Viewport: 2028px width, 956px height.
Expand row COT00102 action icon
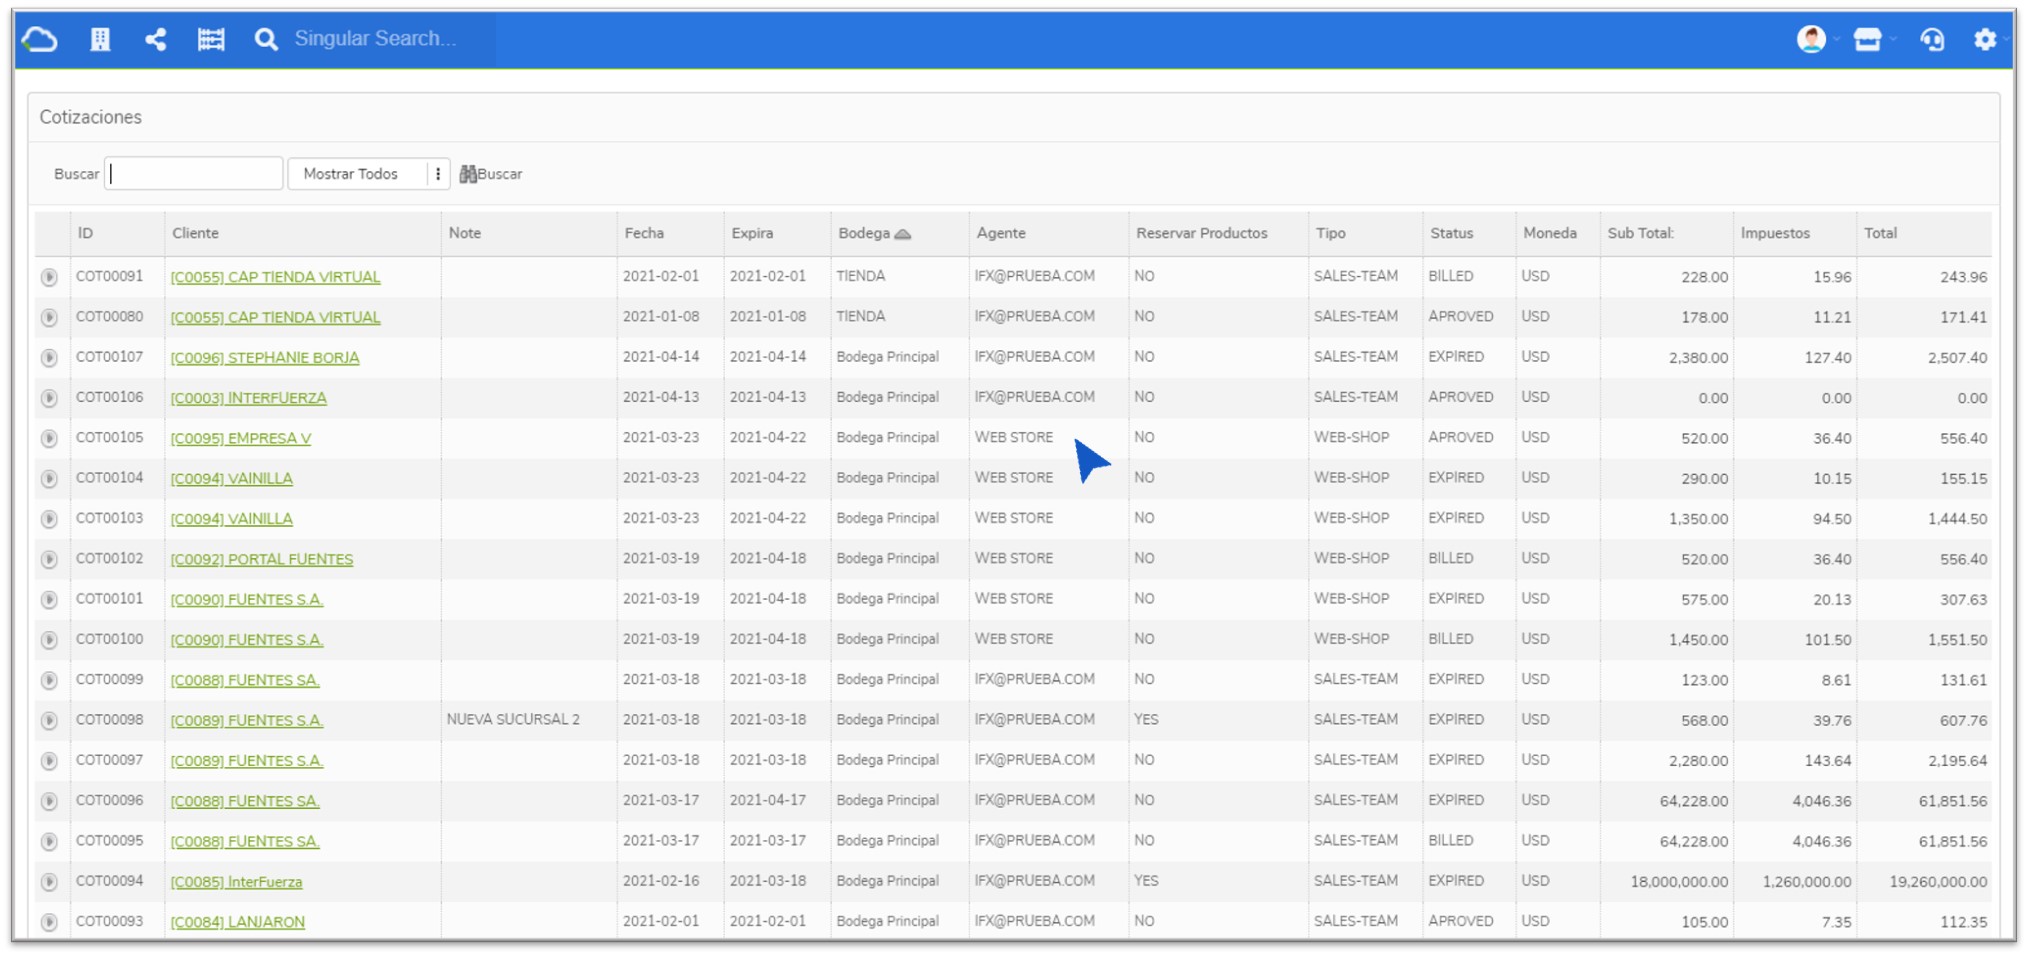coord(49,559)
